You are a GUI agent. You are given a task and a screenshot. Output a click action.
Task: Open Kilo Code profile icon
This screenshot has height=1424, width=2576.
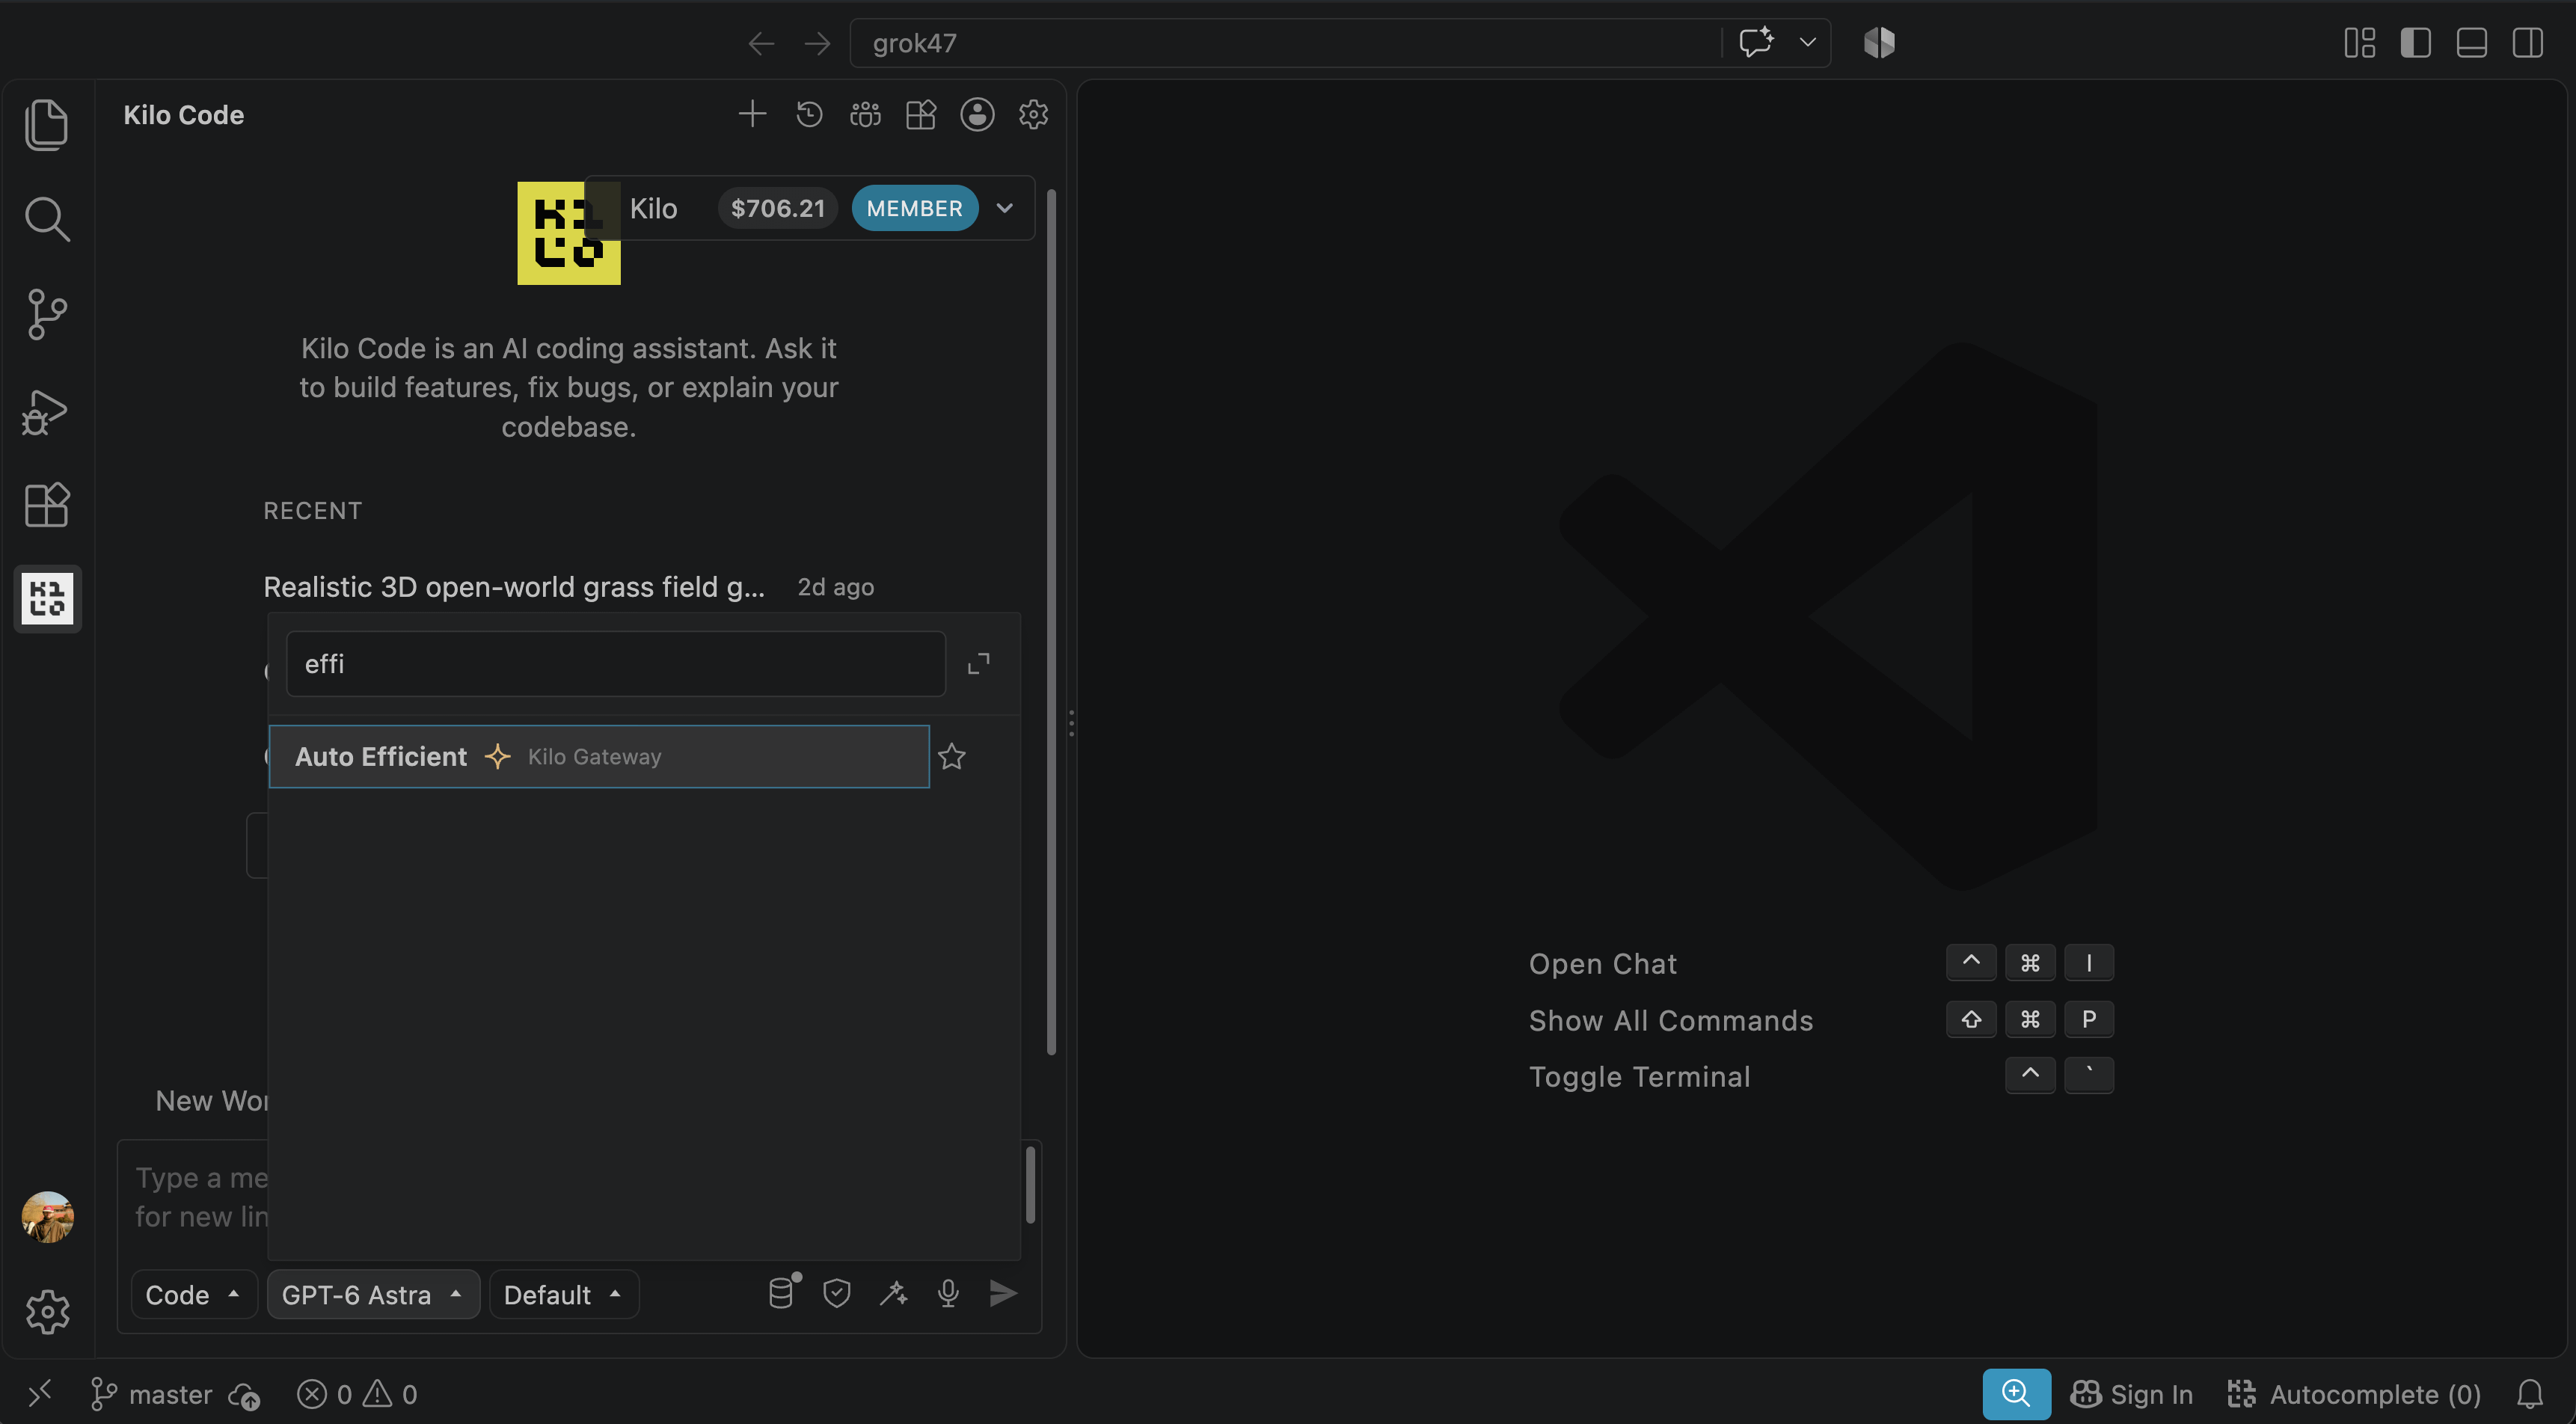point(977,114)
